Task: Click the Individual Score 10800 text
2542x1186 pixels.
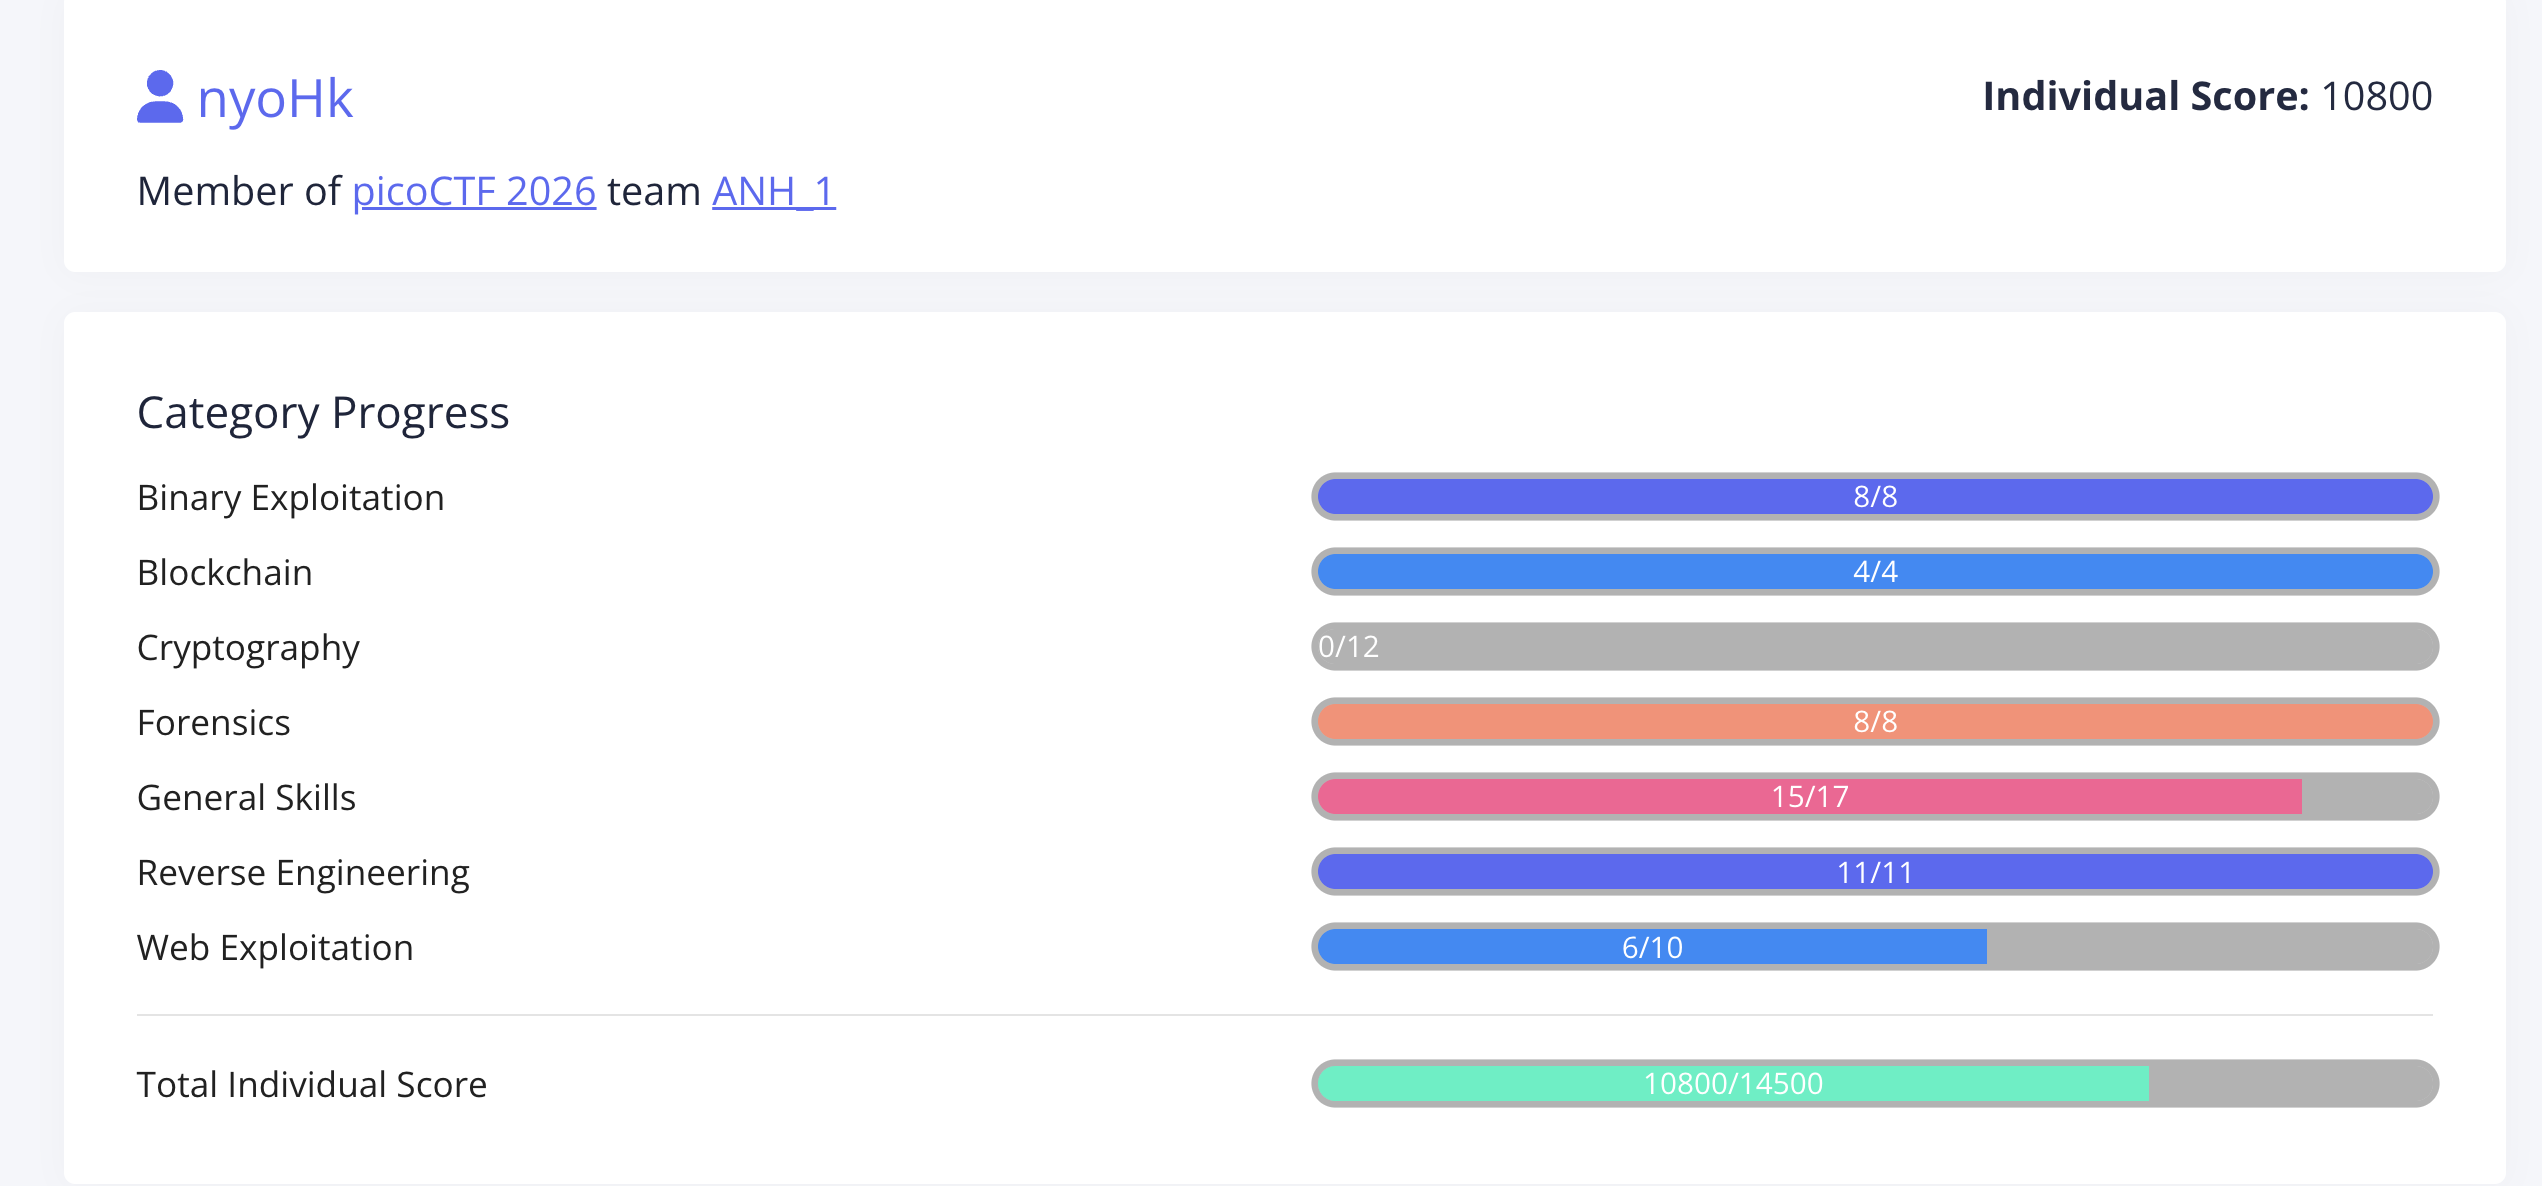Action: click(x=2207, y=96)
